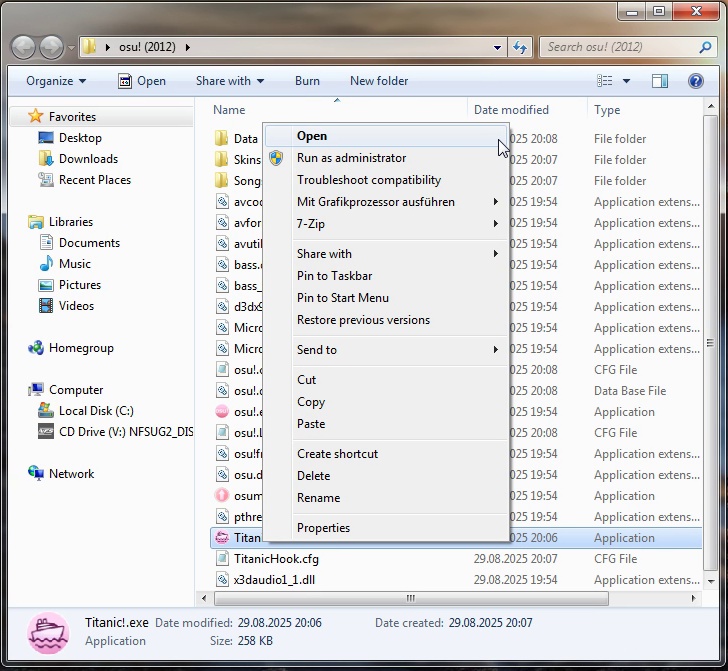Click the change view icon
Screen dimensions: 728x671
pos(604,81)
